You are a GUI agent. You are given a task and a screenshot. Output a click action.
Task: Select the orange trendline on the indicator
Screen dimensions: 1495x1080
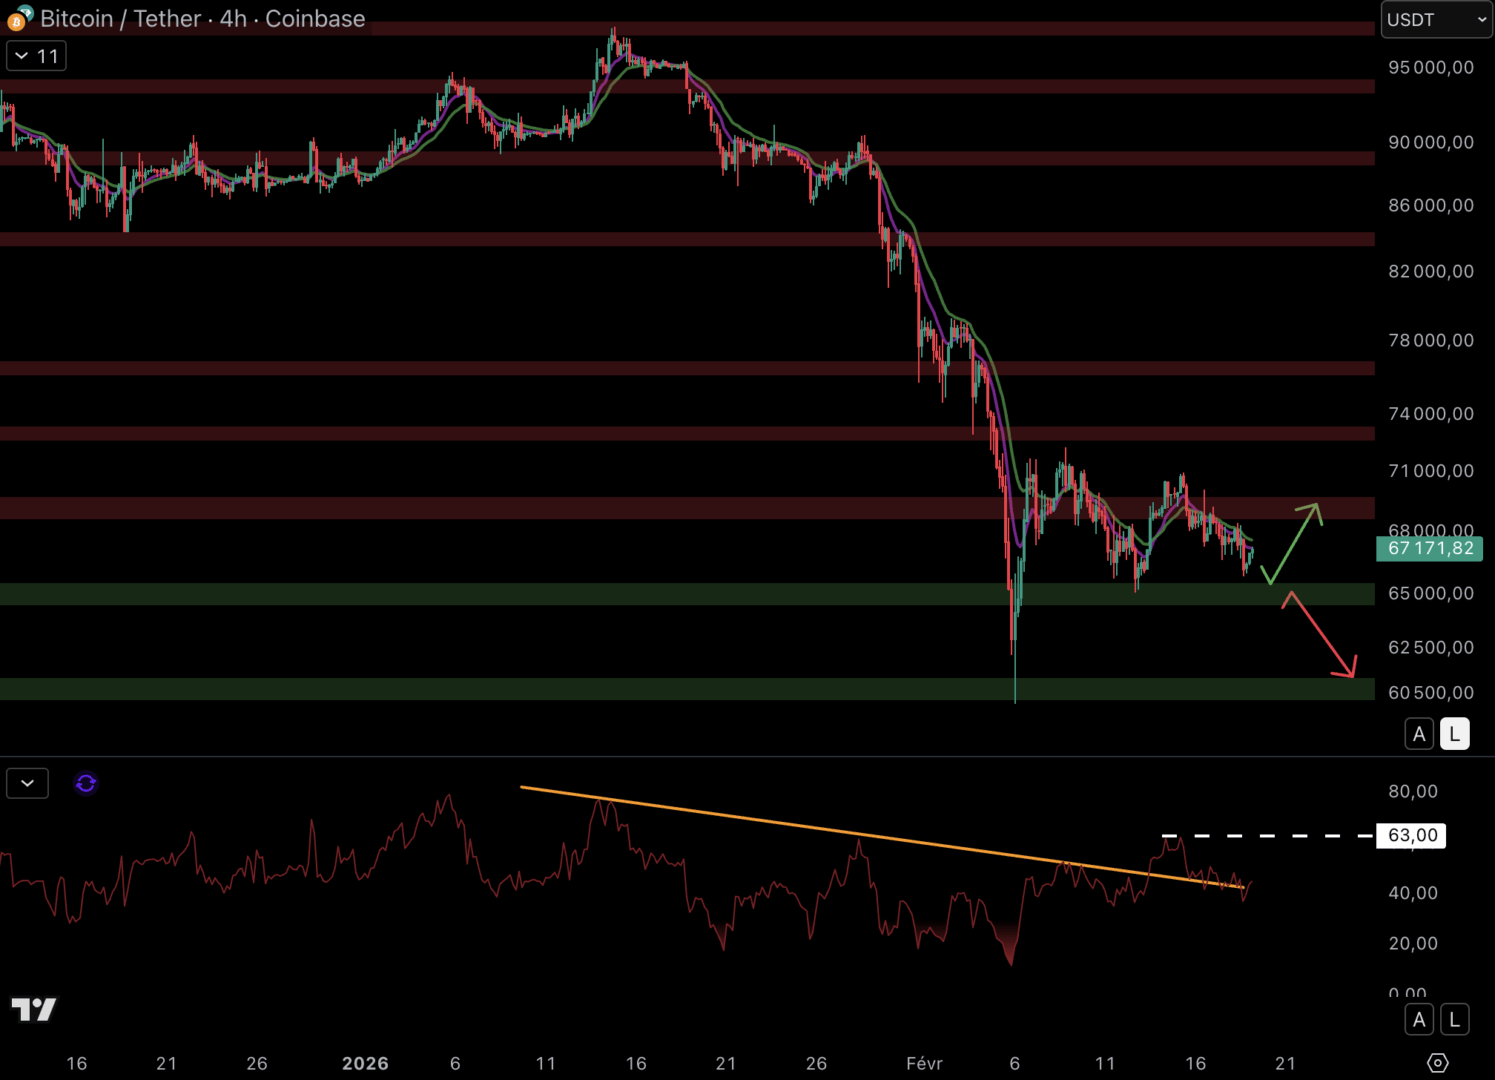click(800, 826)
